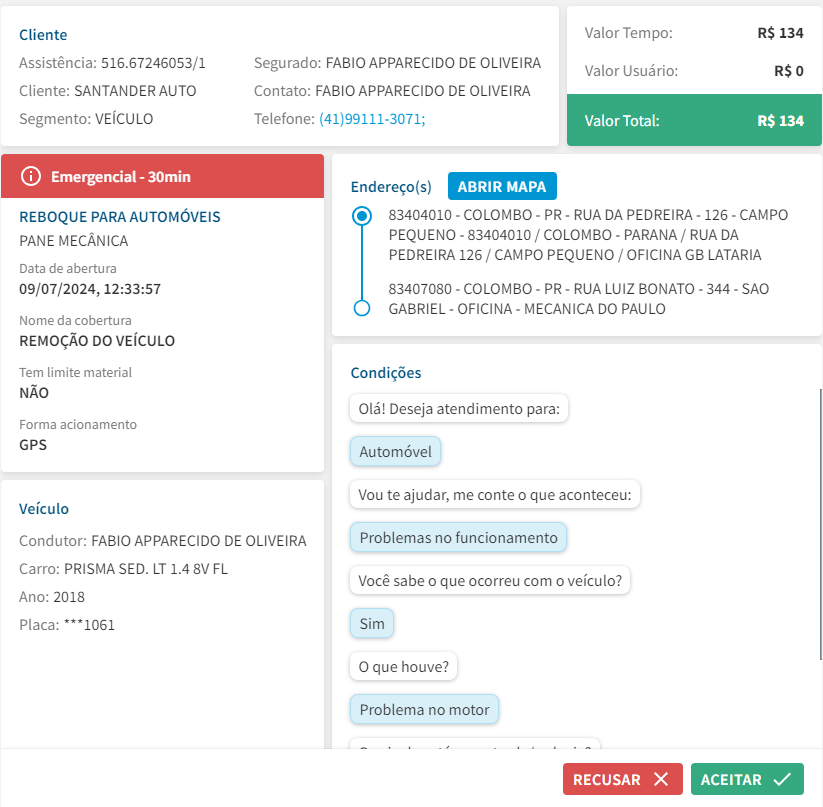This screenshot has height=807, width=823.
Task: Select the filled origin marker on the route
Action: pyautogui.click(x=362, y=215)
